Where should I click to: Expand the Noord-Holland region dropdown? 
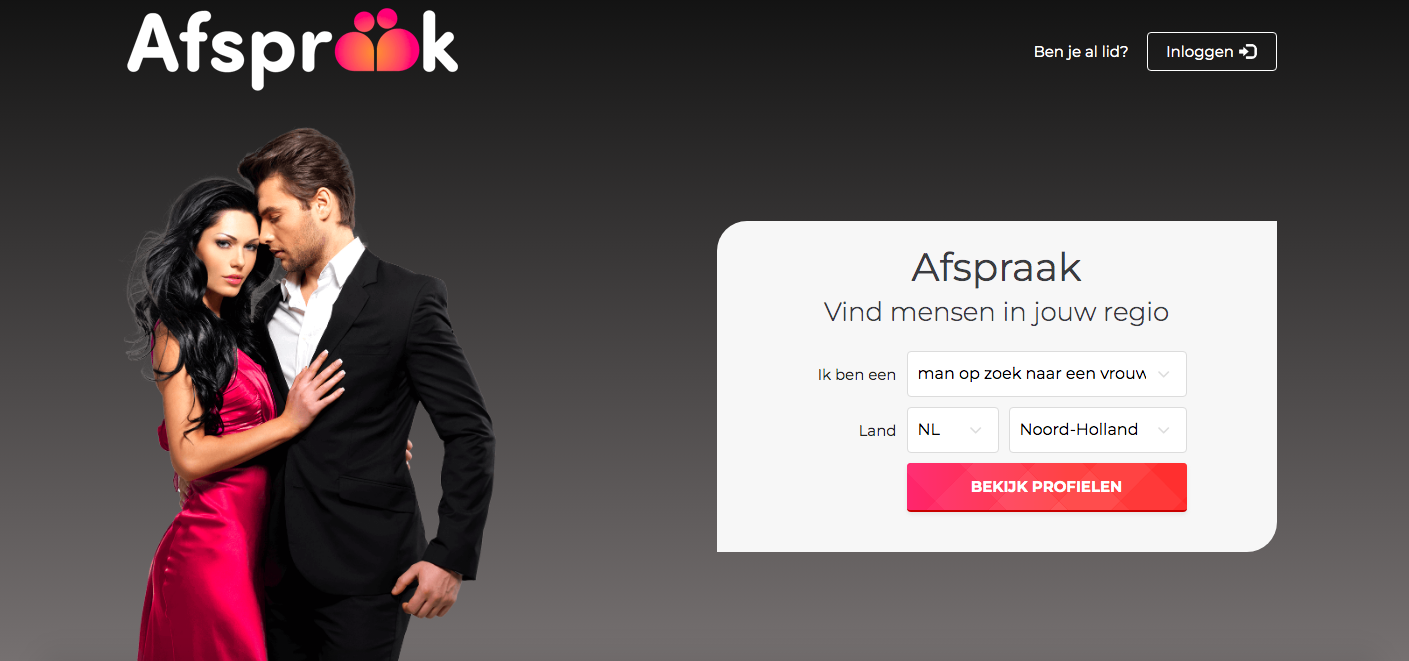click(x=1098, y=430)
